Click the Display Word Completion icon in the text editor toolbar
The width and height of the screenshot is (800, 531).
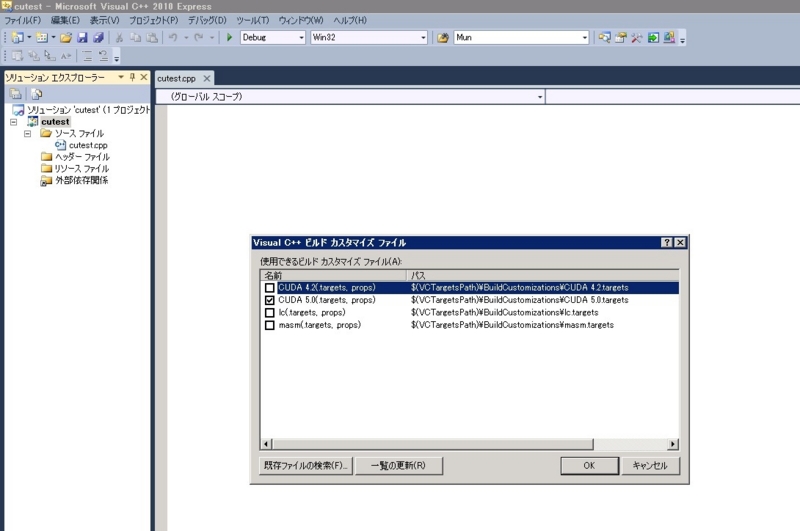[x=66, y=56]
